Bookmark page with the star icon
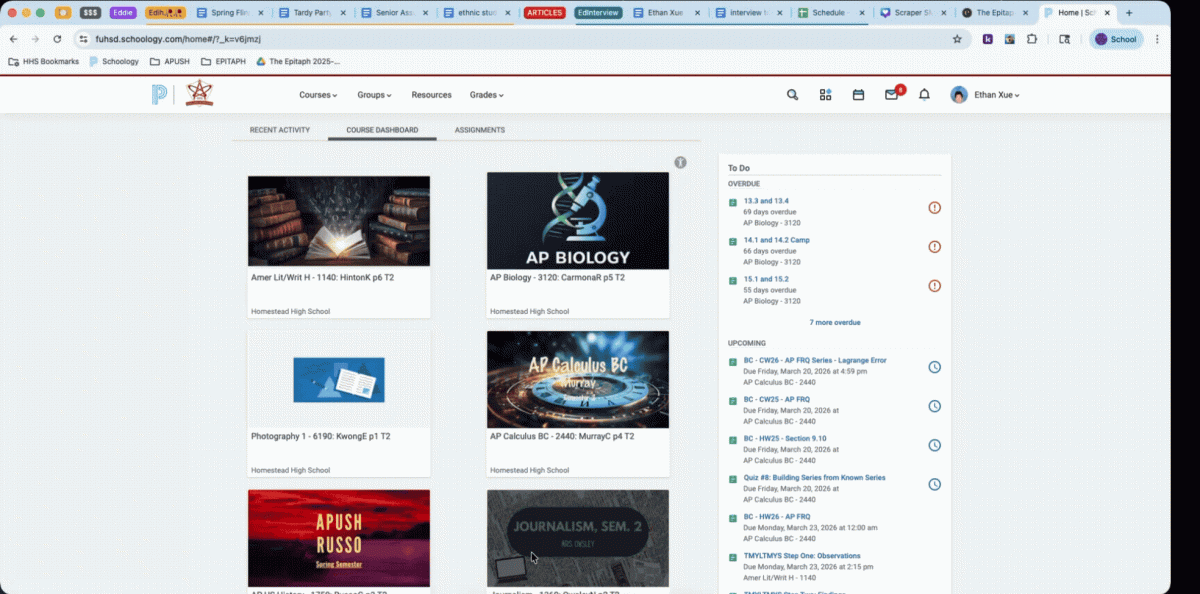 pos(957,39)
